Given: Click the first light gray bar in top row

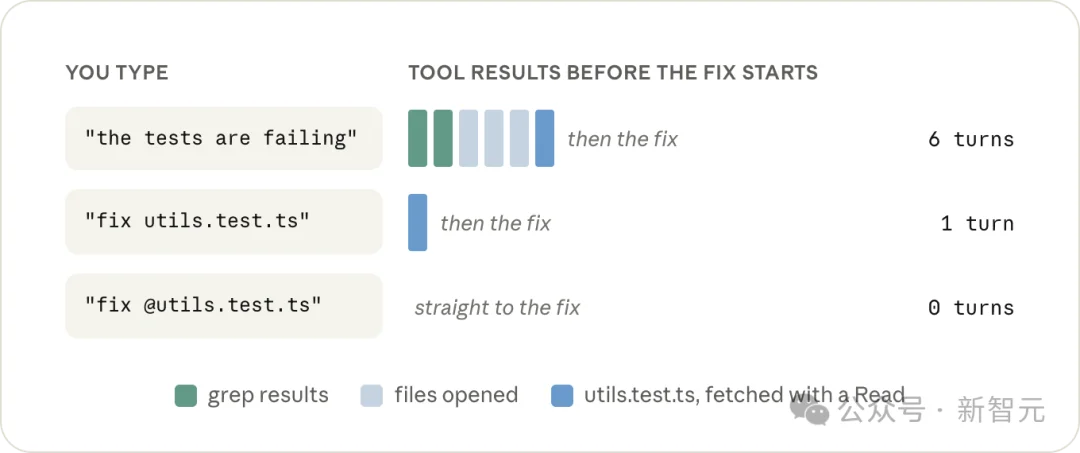Looking at the screenshot, I should tap(468, 138).
